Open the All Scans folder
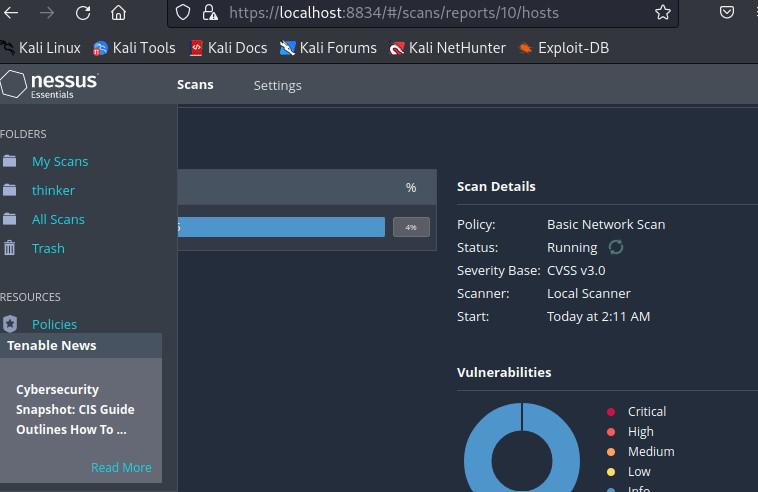The height and width of the screenshot is (492, 758). tap(58, 219)
